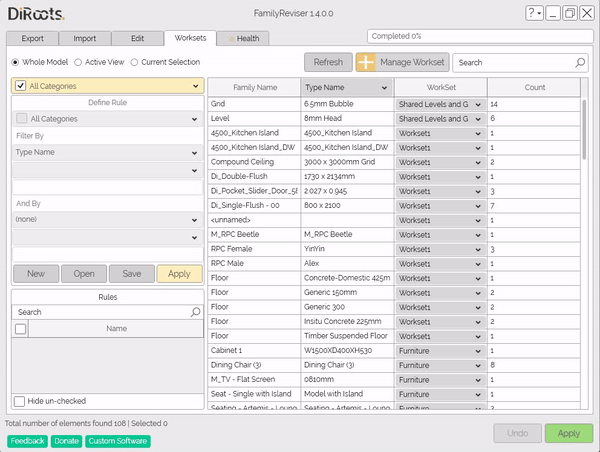Open the Export tab
600x452 pixels.
(x=31, y=38)
